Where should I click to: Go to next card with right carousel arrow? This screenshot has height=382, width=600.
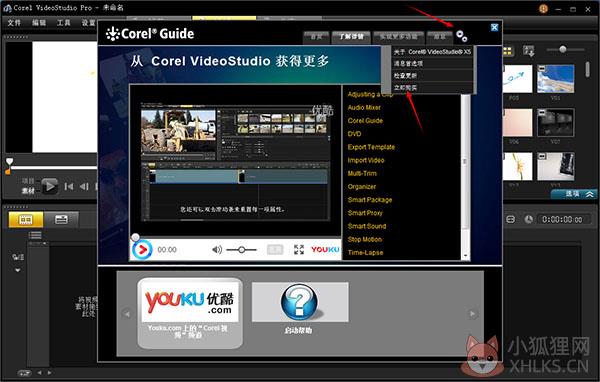pos(473,314)
